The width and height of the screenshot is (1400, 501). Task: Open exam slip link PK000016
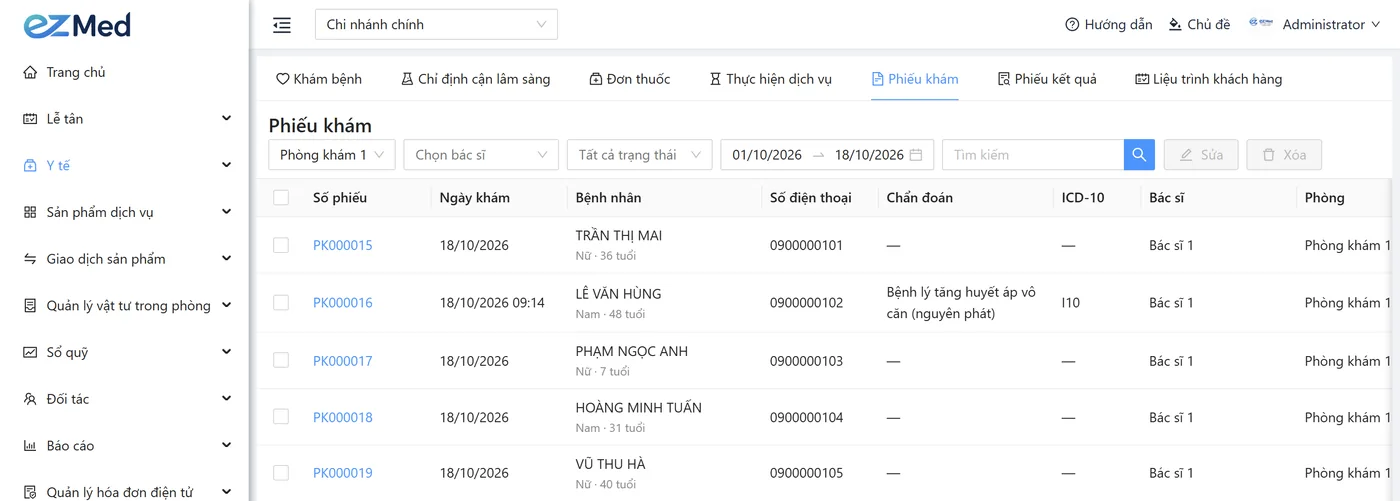pyautogui.click(x=343, y=303)
